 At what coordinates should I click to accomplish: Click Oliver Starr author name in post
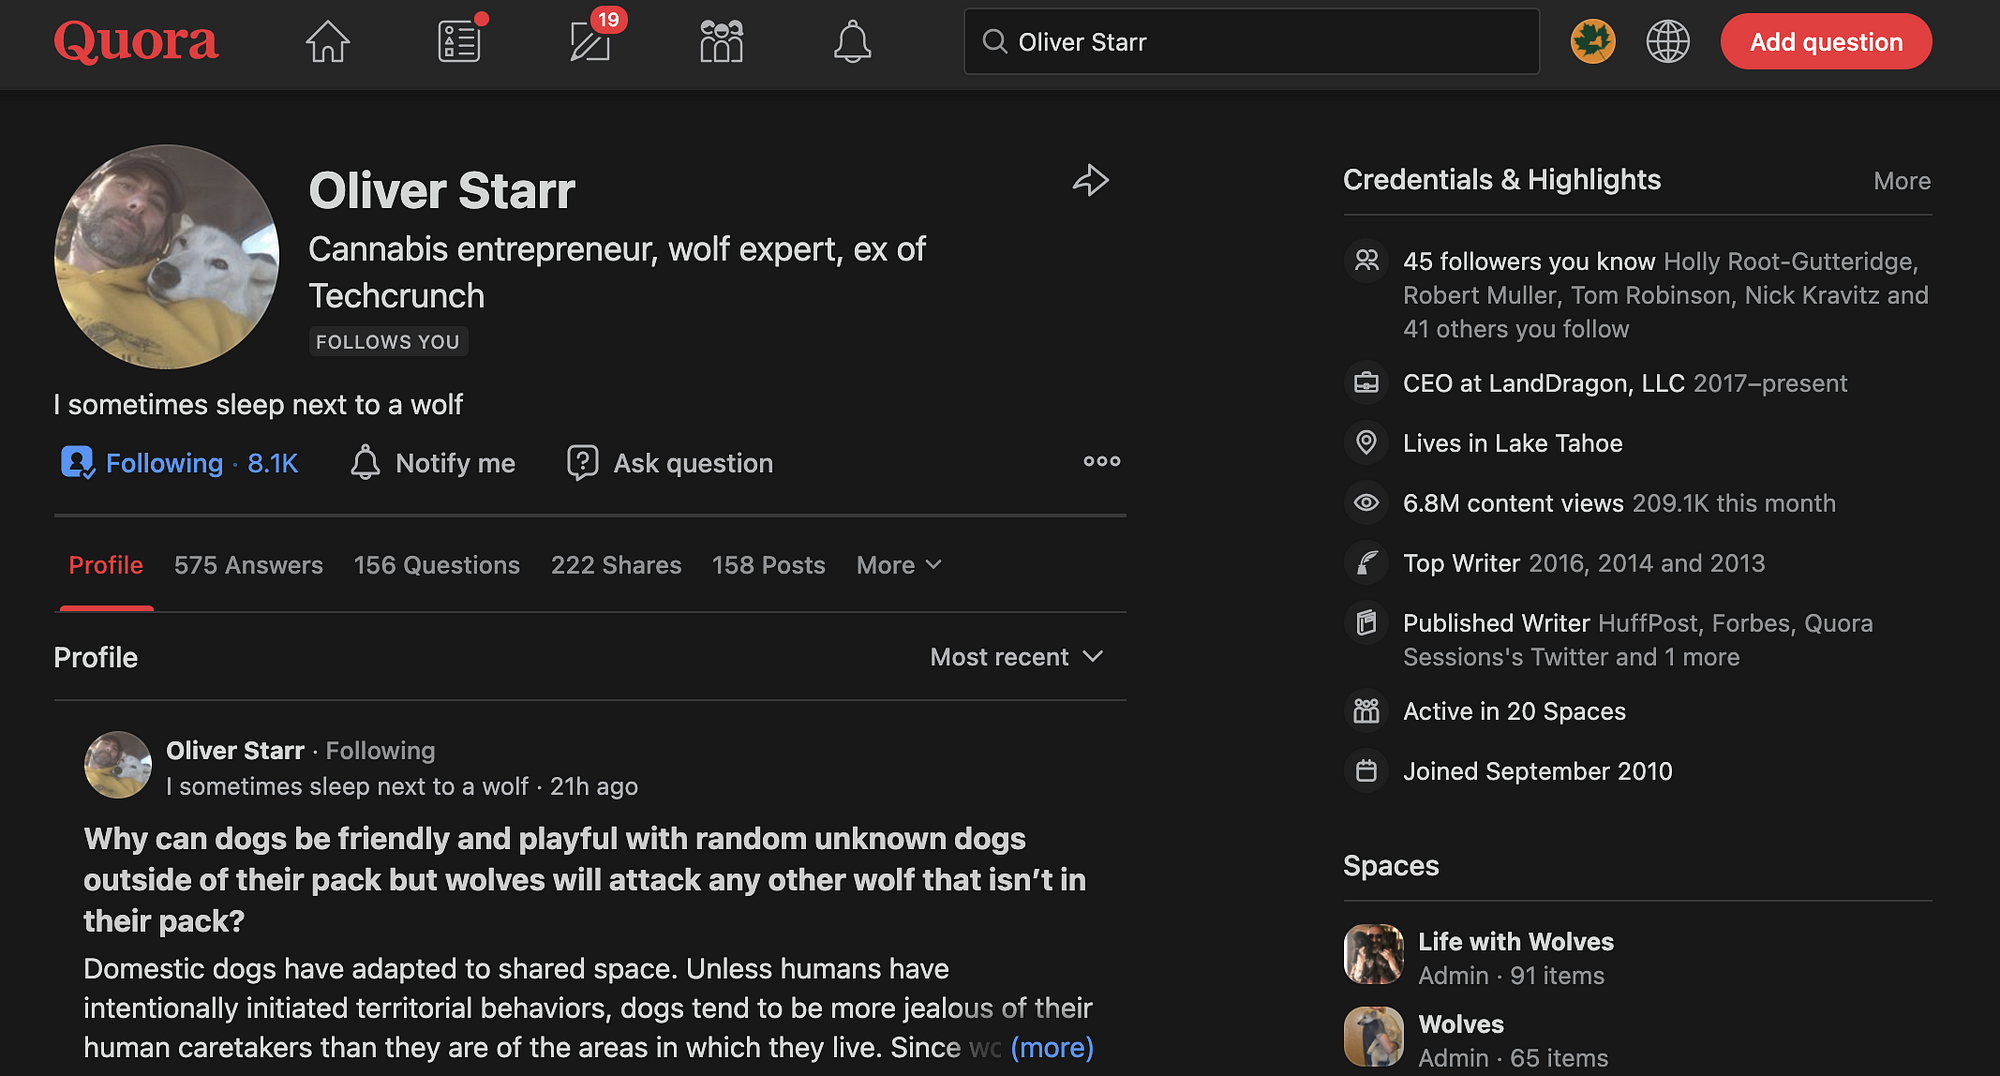[x=235, y=751]
